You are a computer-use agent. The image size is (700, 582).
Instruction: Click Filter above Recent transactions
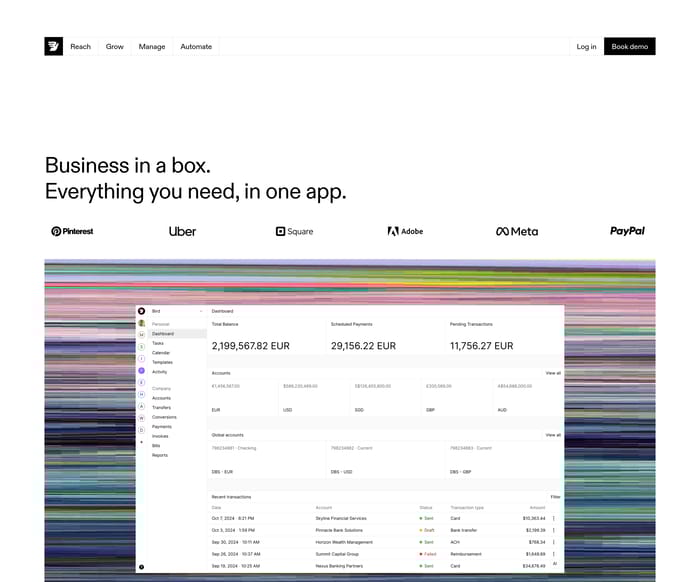tap(555, 496)
